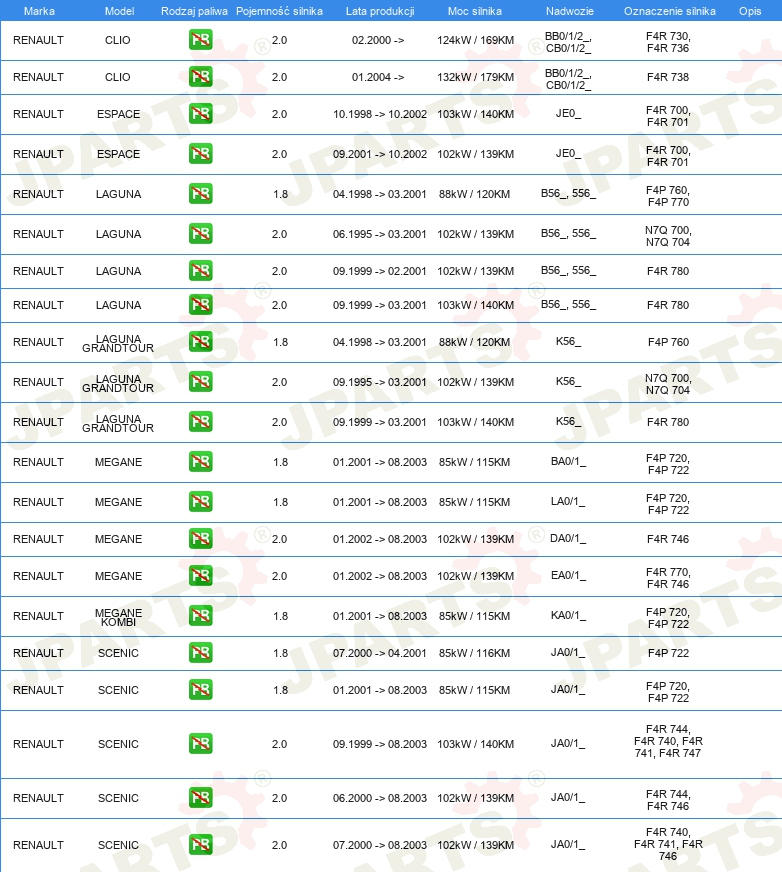The height and width of the screenshot is (872, 782).
Task: Click fuel icon in LAGUNA B56_ 103kW / 140KM row
Action: click(x=200, y=305)
